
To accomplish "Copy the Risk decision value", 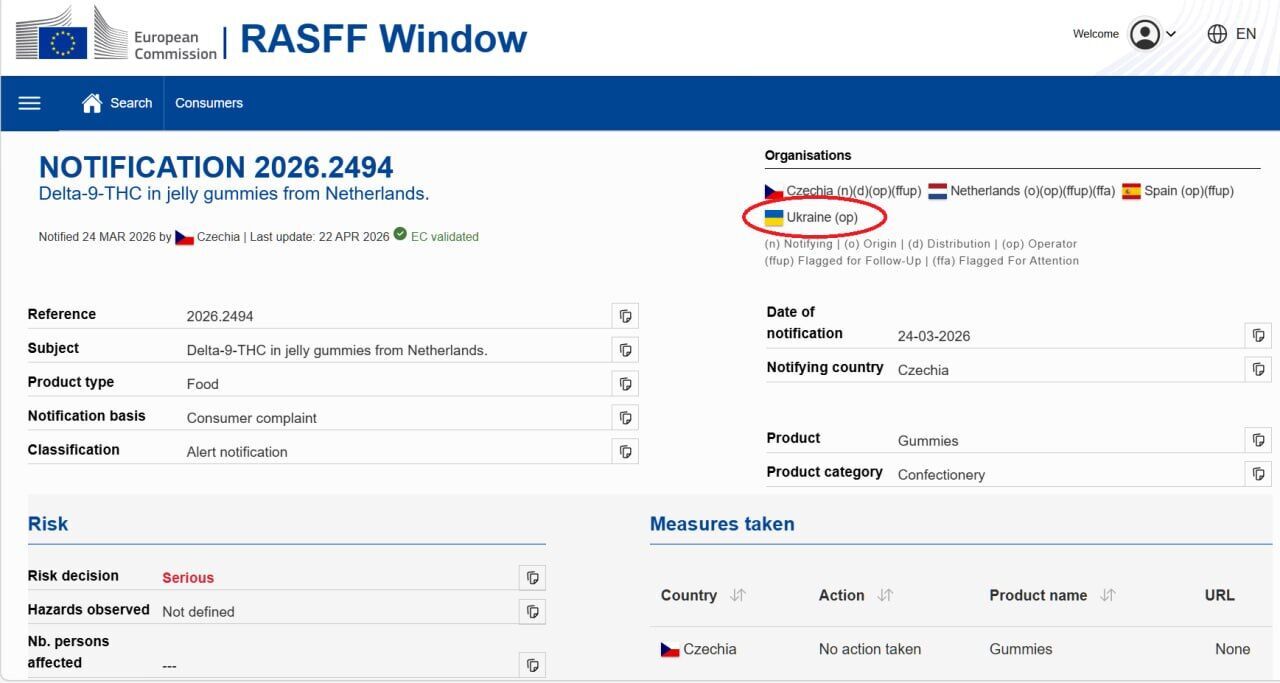I will 532,578.
